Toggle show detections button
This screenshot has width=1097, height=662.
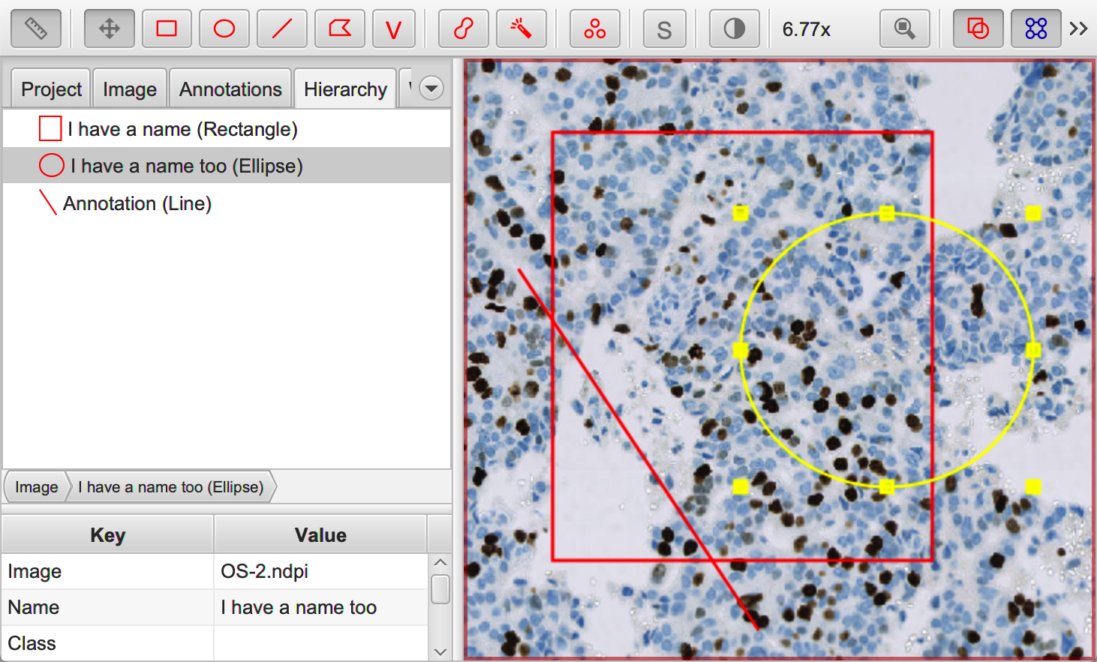[1035, 29]
